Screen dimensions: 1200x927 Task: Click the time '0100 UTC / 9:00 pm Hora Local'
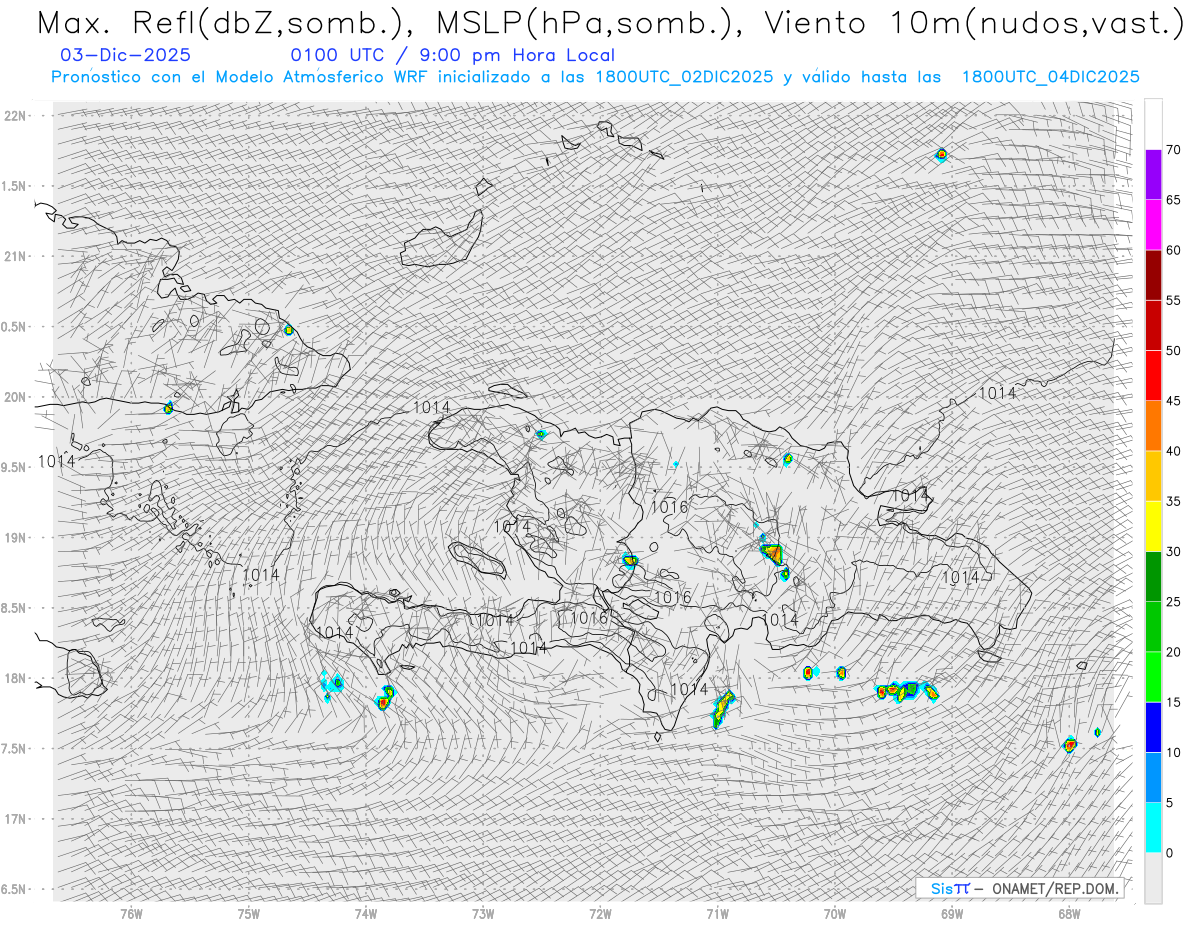click(452, 55)
